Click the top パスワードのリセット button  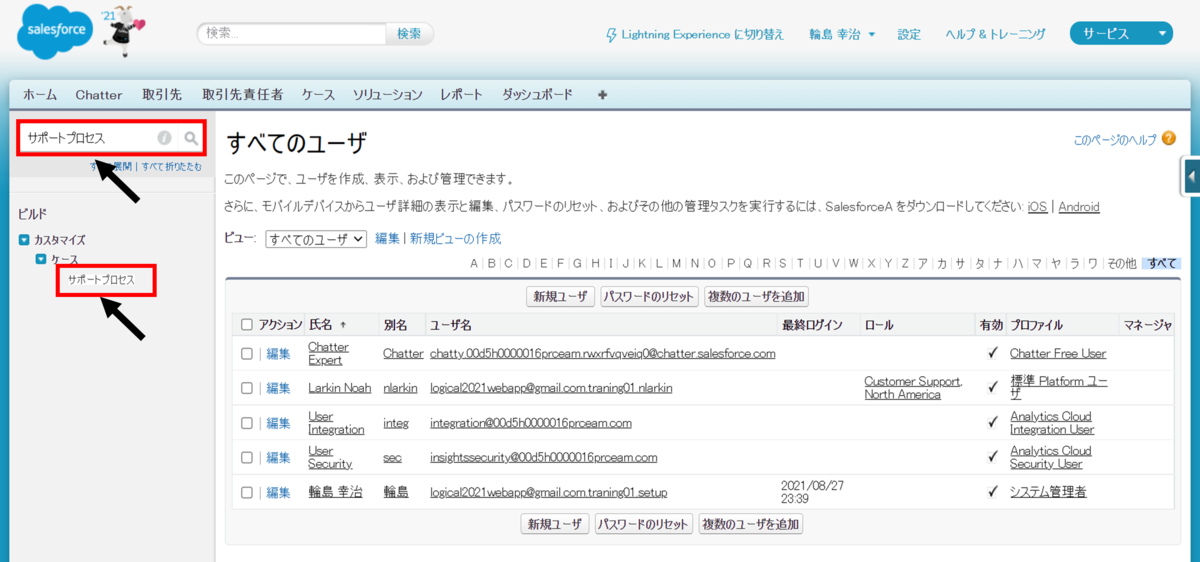[x=650, y=297]
